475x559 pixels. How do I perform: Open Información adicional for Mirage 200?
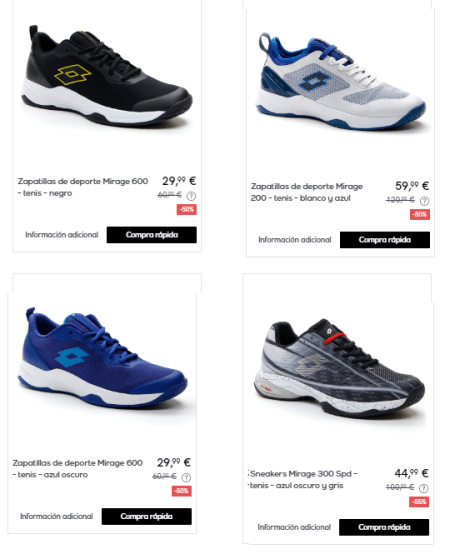coord(295,240)
